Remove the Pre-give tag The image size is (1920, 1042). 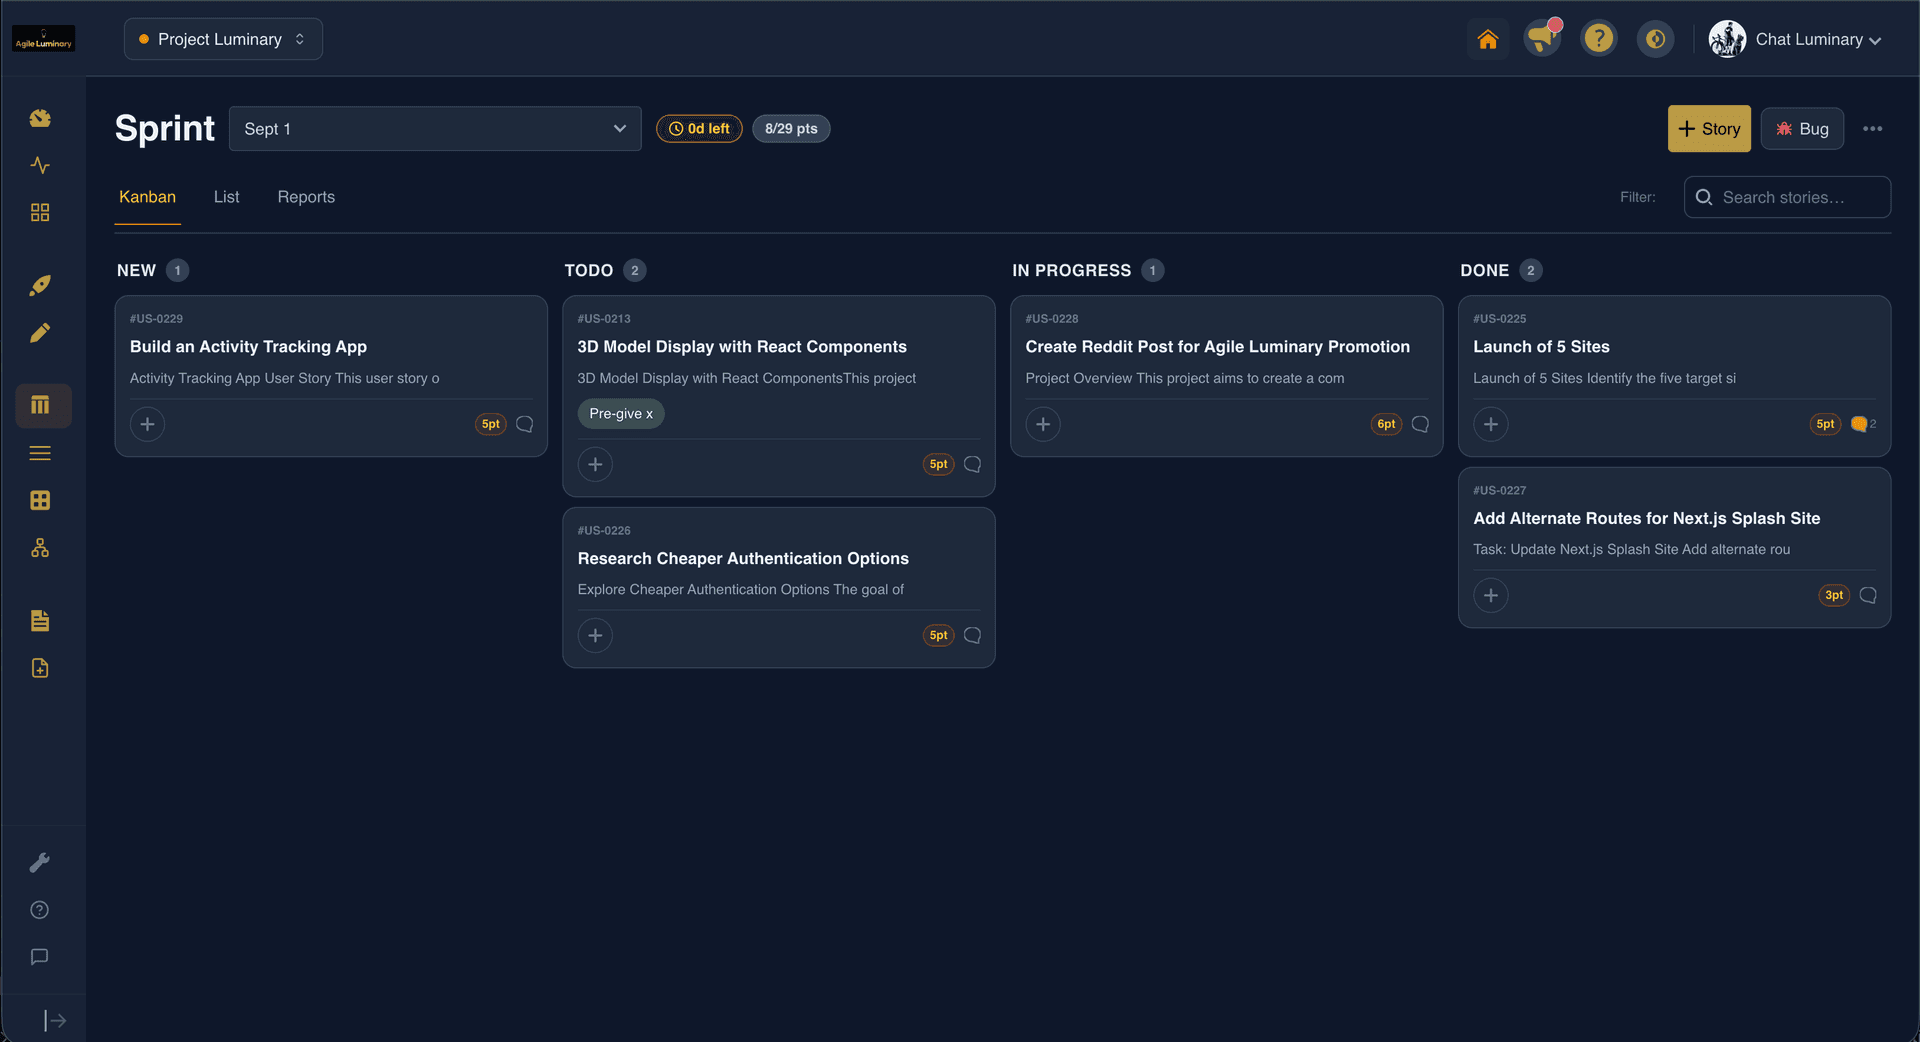(x=649, y=414)
